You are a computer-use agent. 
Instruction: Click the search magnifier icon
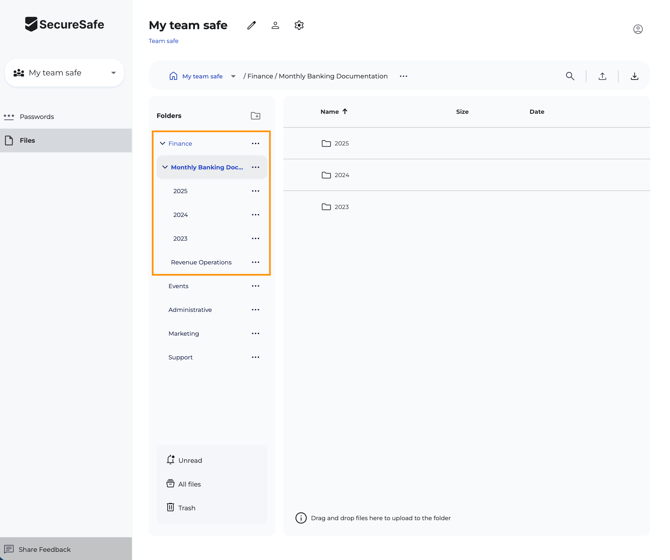pos(570,76)
